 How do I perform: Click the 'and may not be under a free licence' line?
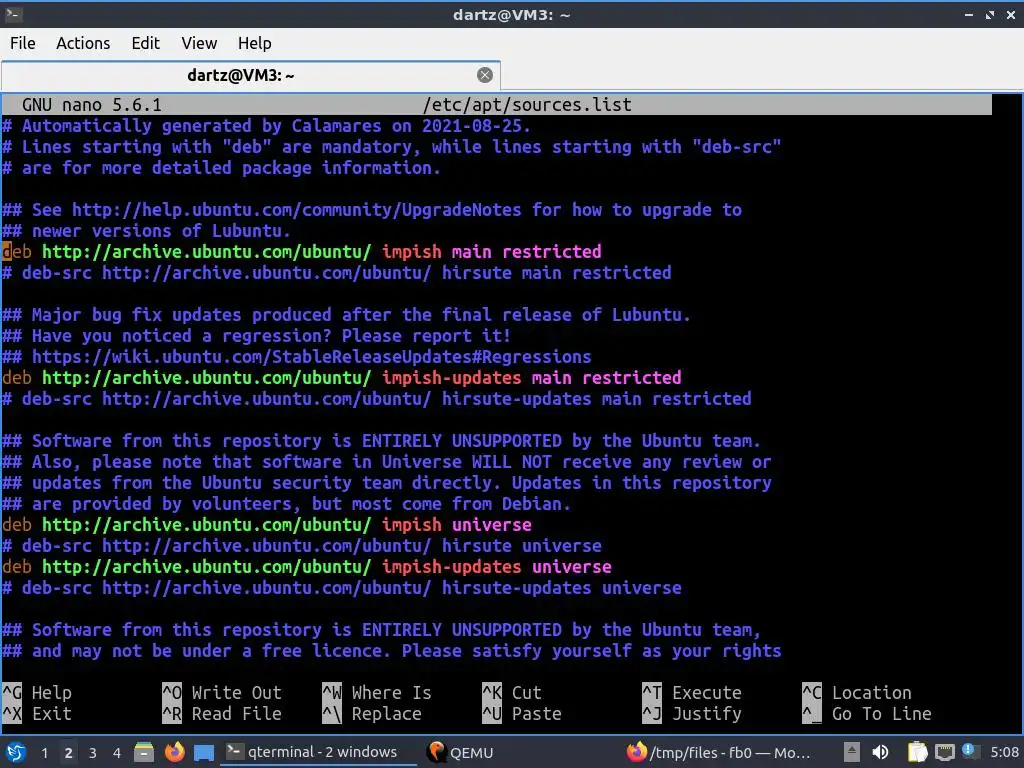392,650
